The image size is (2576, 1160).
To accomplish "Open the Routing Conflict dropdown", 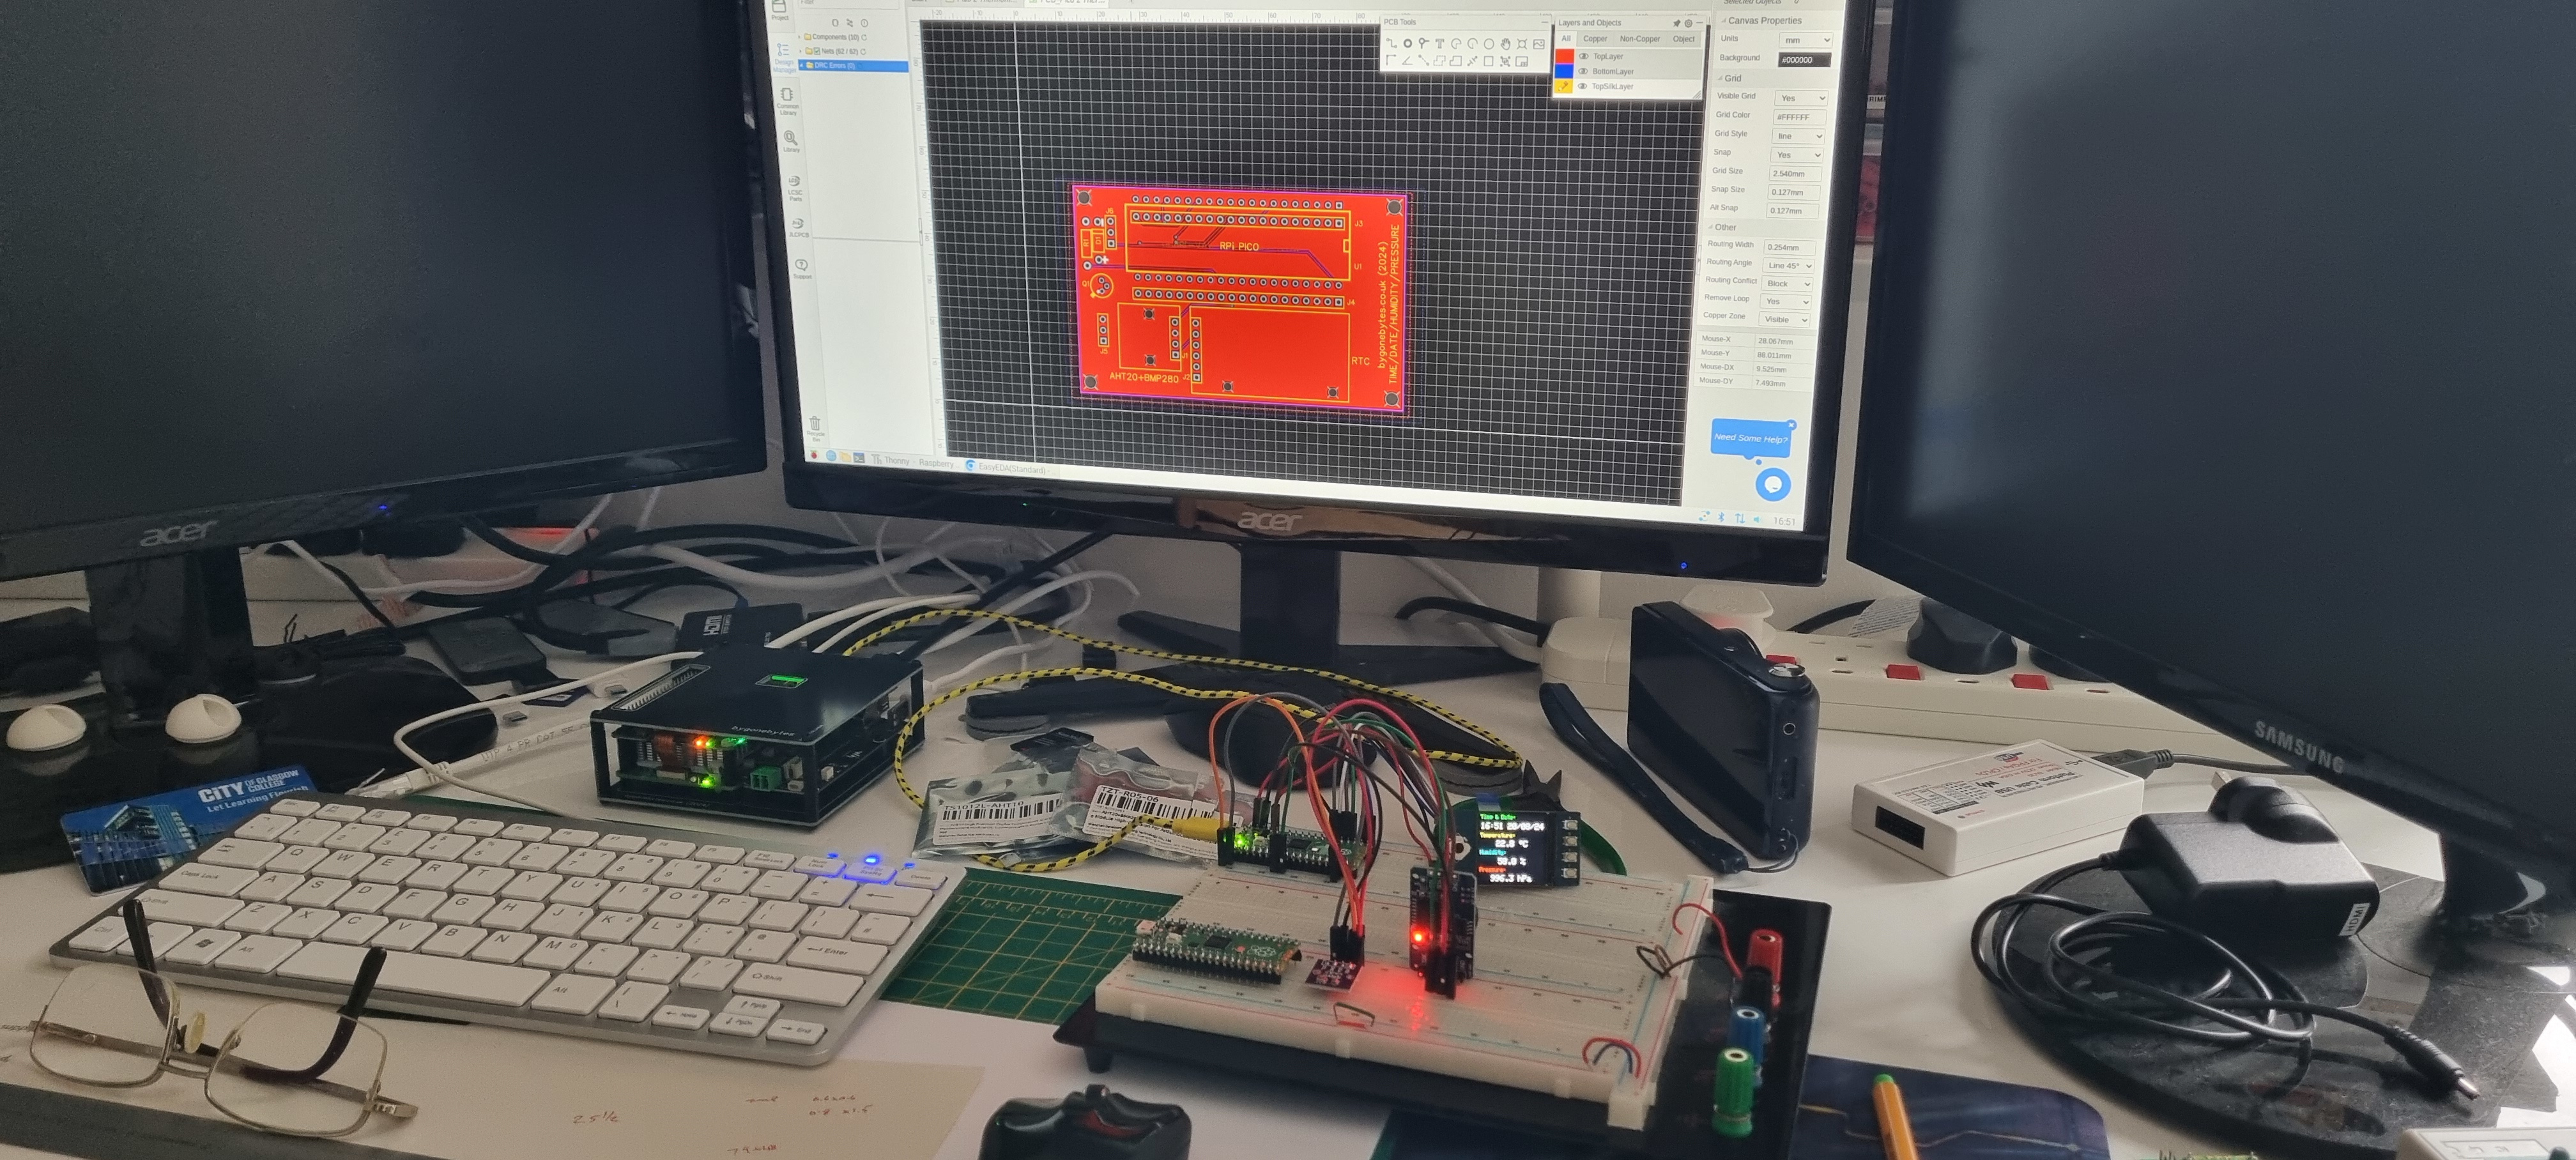I will 1787,284.
